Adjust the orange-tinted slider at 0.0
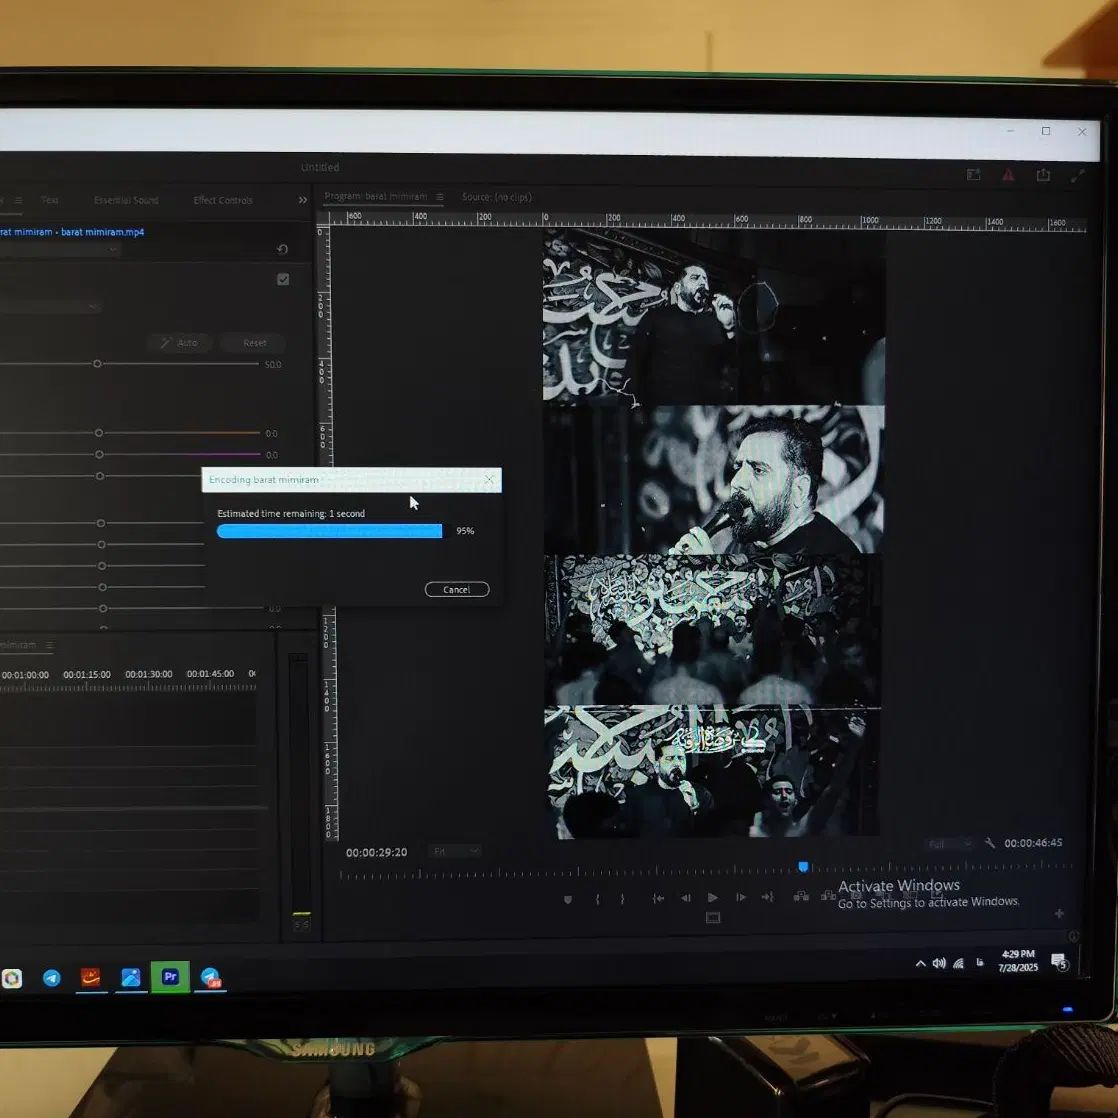Viewport: 1118px width, 1118px height. click(x=98, y=433)
